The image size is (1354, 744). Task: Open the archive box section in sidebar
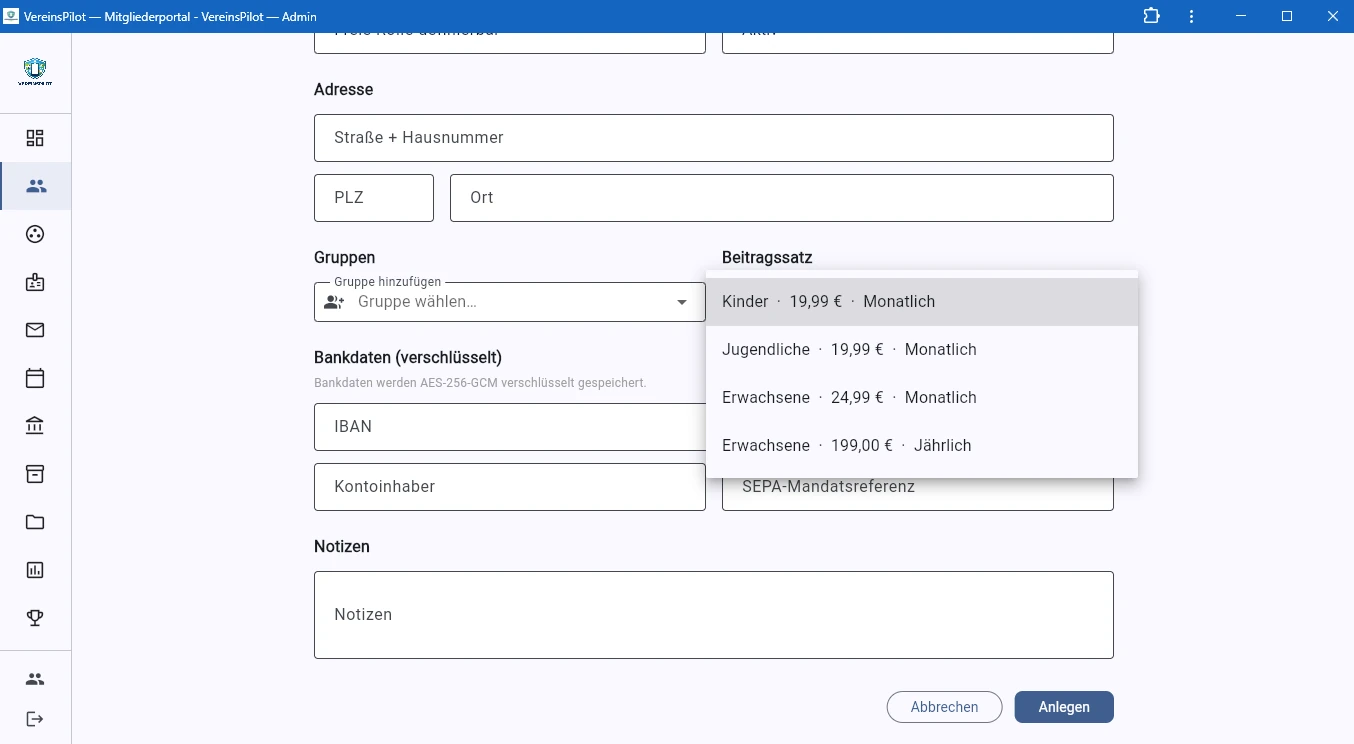[x=35, y=473]
